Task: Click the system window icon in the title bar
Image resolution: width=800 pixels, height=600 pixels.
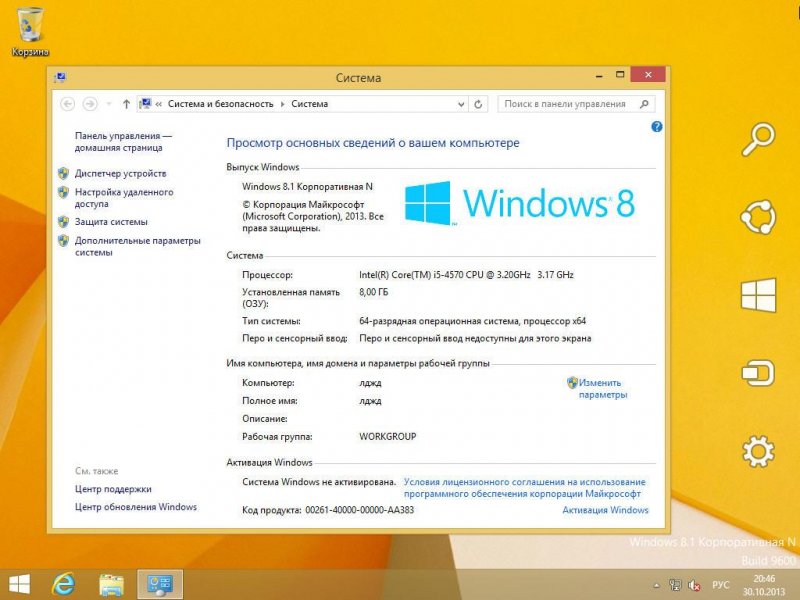Action: 60,78
